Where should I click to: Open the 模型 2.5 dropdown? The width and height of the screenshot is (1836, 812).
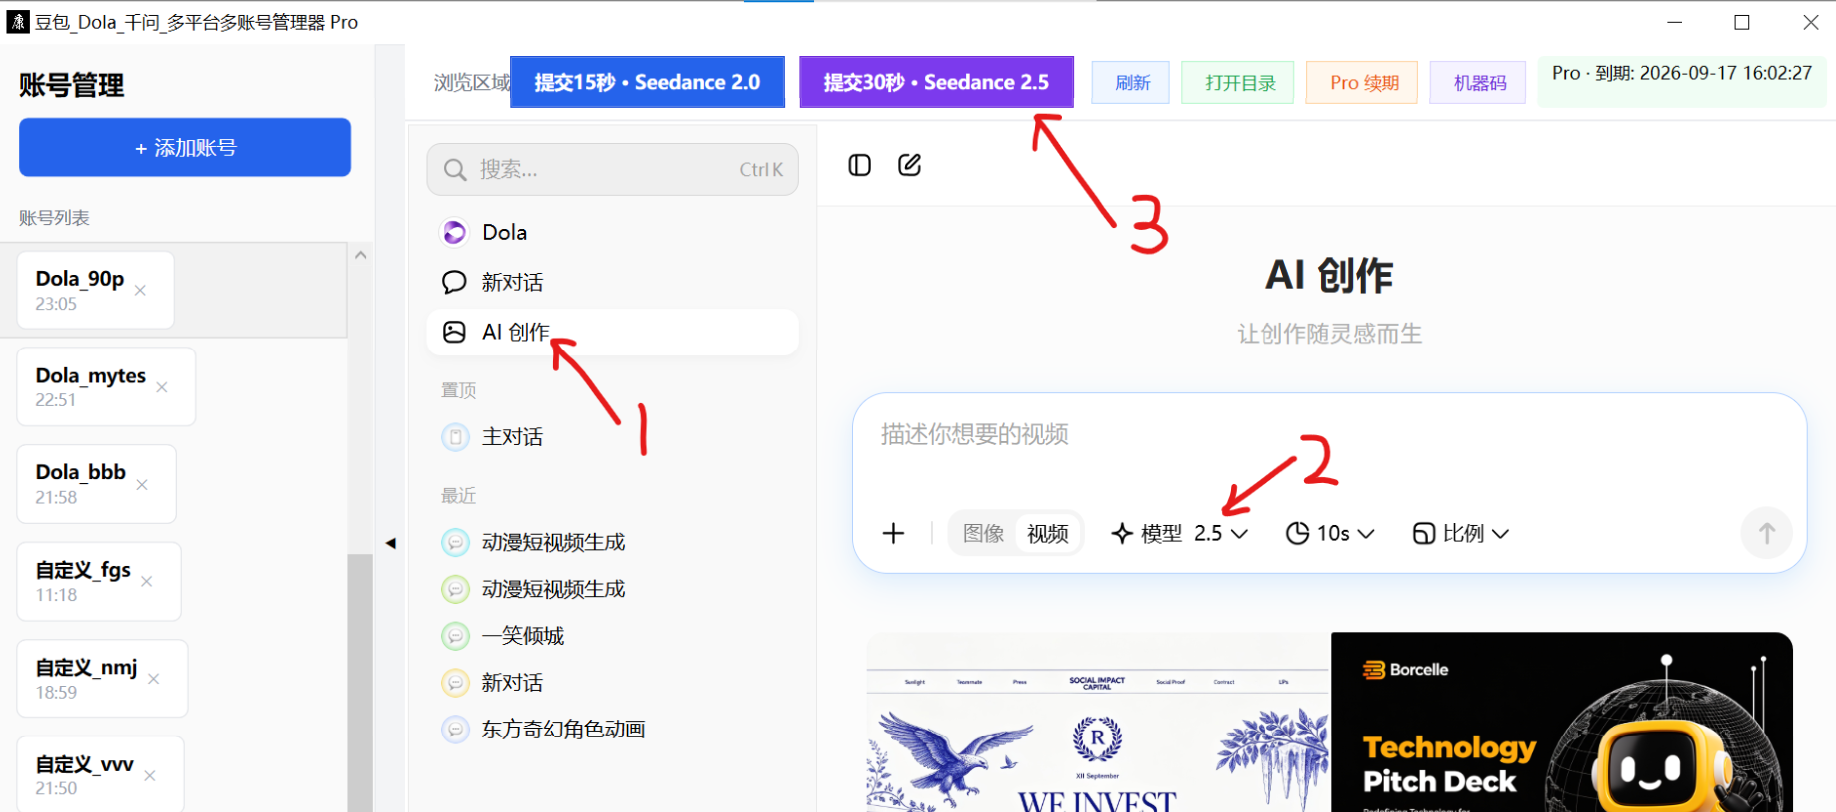[1179, 533]
